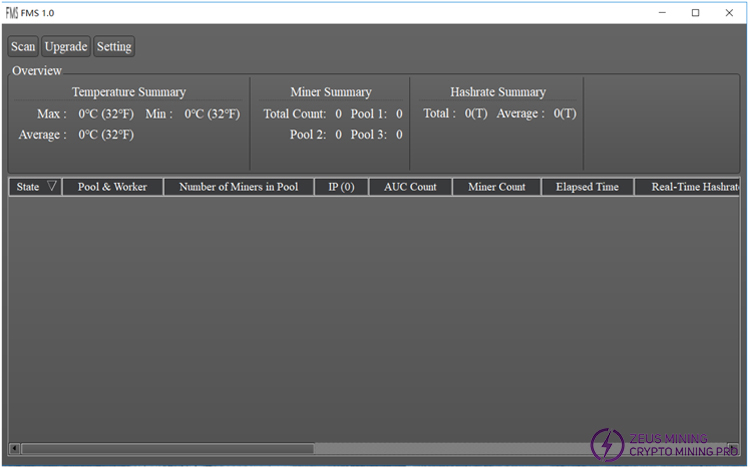Click the horizontal scrollbar thumb
Screen dimensions: 750x467
coord(166,448)
